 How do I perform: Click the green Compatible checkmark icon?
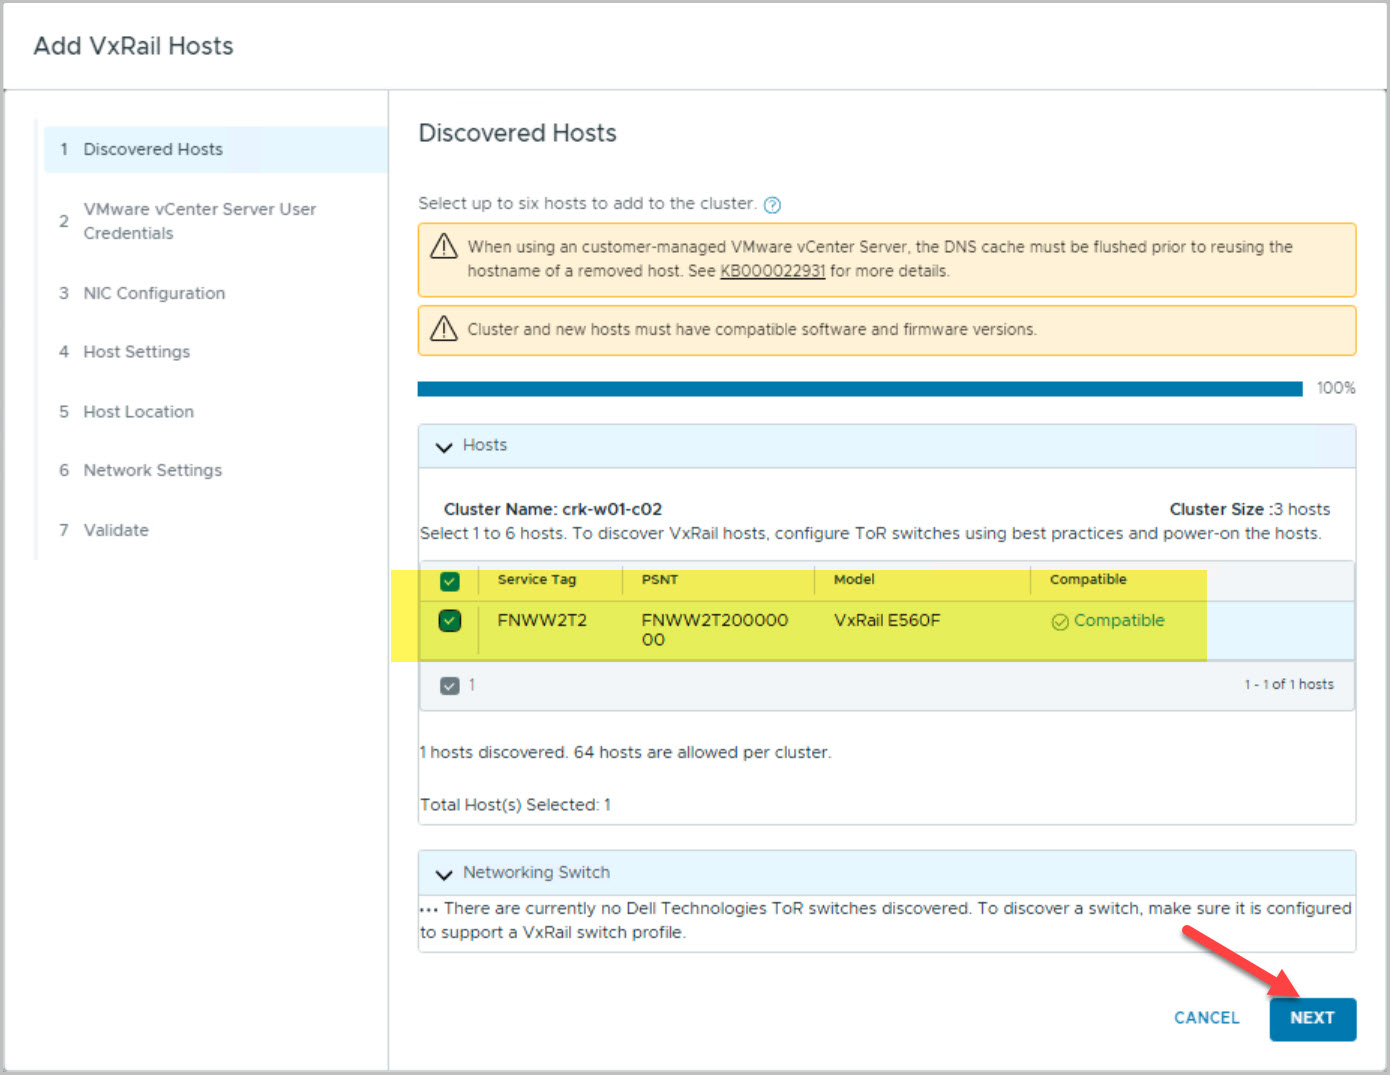coord(1060,622)
